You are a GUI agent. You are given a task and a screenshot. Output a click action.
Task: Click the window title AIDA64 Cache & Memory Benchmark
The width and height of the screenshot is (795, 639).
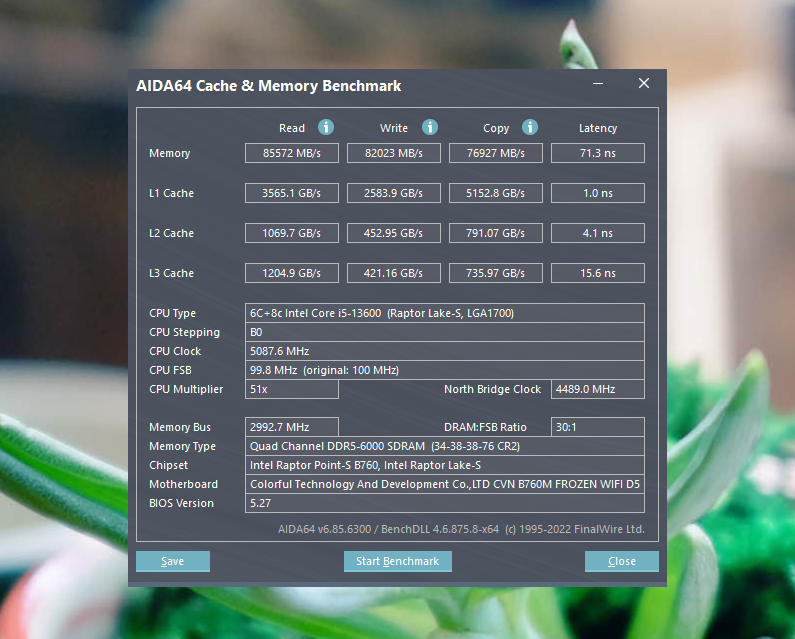click(268, 86)
